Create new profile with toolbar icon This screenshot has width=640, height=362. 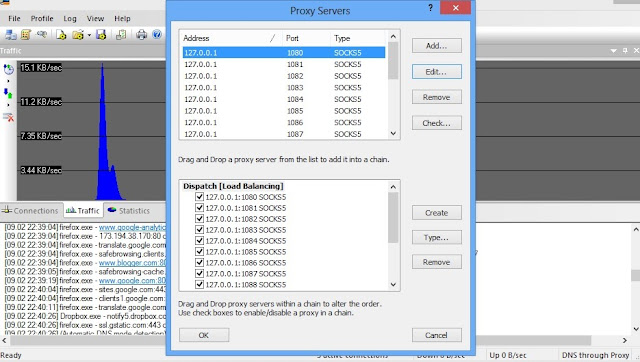tap(61, 35)
